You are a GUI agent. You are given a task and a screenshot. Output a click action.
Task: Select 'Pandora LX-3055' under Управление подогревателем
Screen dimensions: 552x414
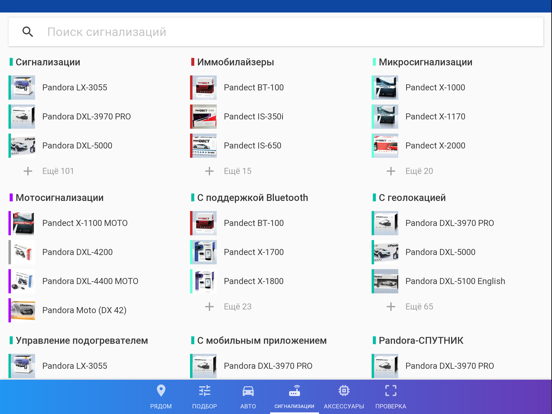(75, 366)
